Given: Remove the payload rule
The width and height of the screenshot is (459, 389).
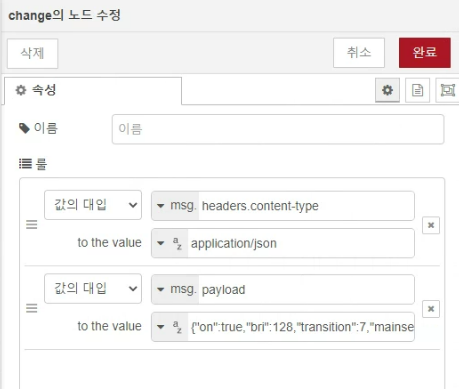Looking at the screenshot, I should (x=431, y=309).
